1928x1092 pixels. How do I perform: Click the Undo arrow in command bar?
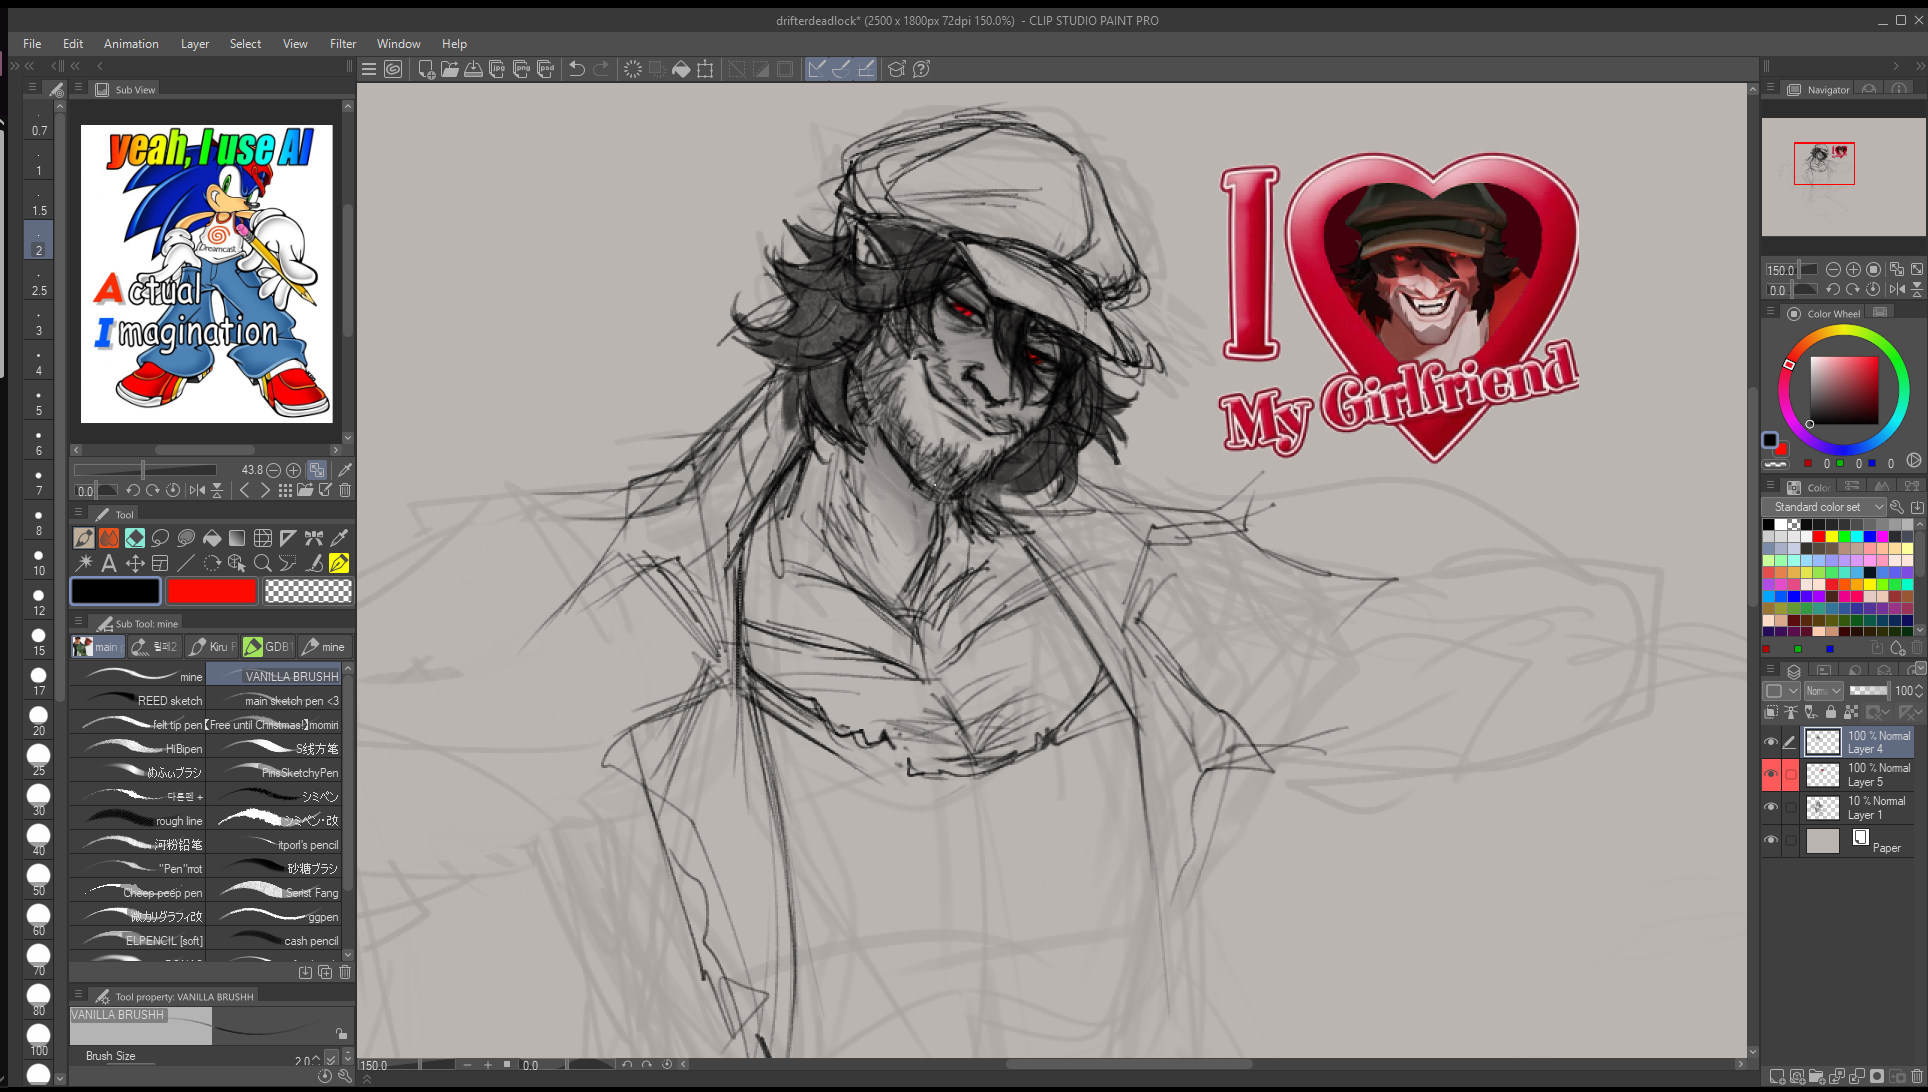pyautogui.click(x=577, y=69)
